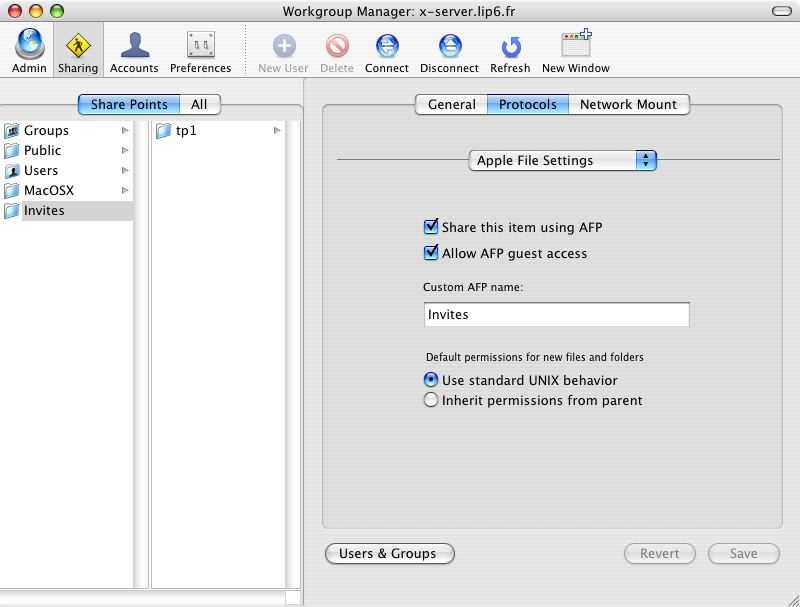The image size is (800, 607).
Task: Click the Disconnect toolbar icon
Action: 449,46
